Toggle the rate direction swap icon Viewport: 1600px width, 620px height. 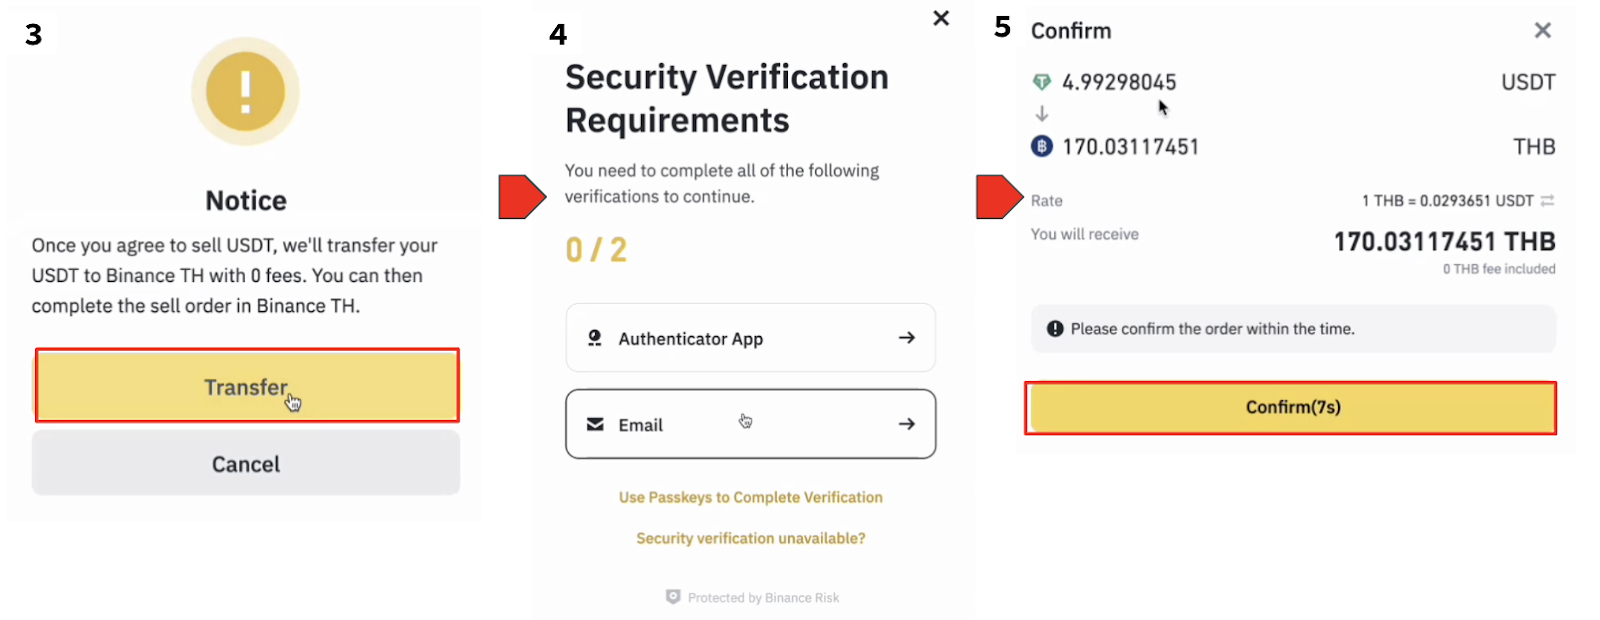1547,201
